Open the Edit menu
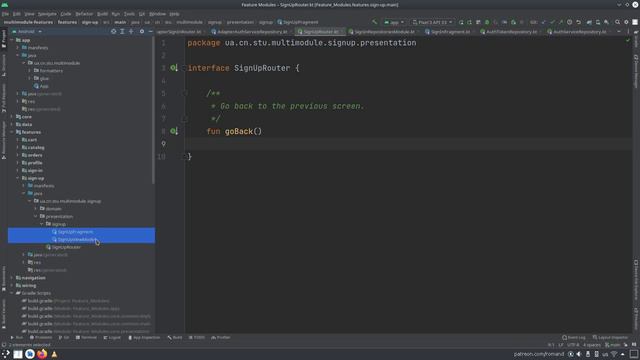 (17, 13)
